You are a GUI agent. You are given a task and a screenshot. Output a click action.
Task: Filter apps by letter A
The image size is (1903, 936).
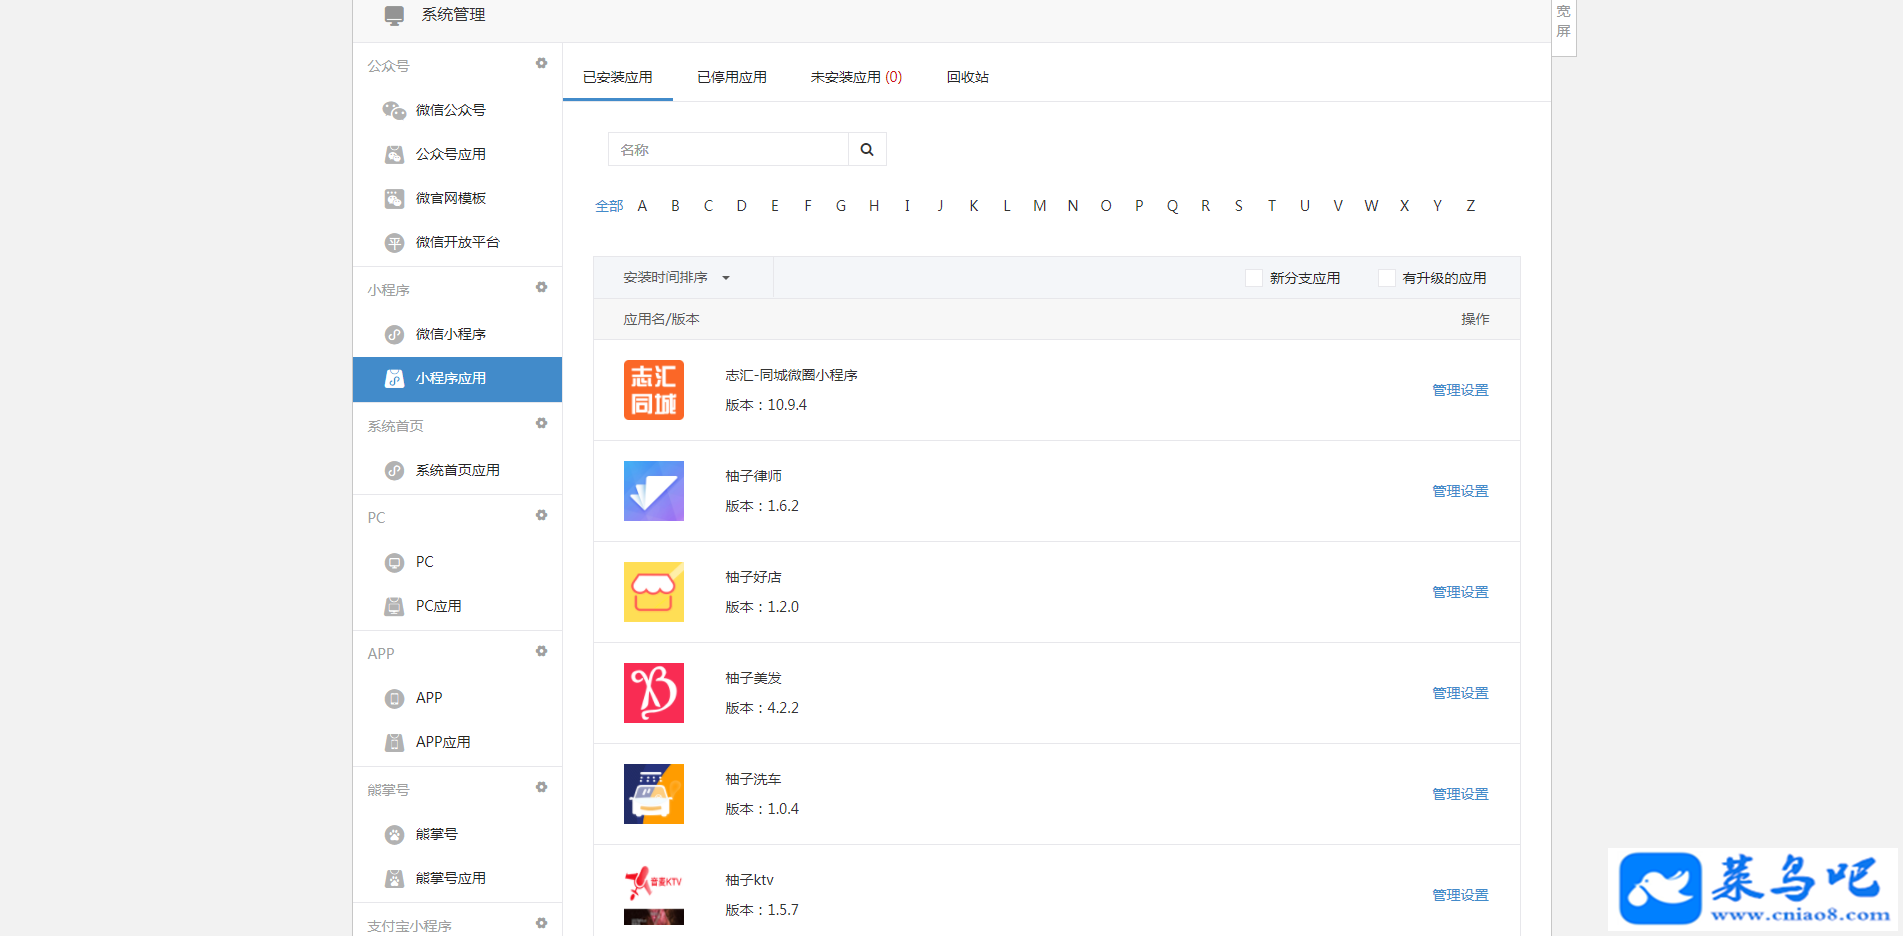(x=642, y=206)
